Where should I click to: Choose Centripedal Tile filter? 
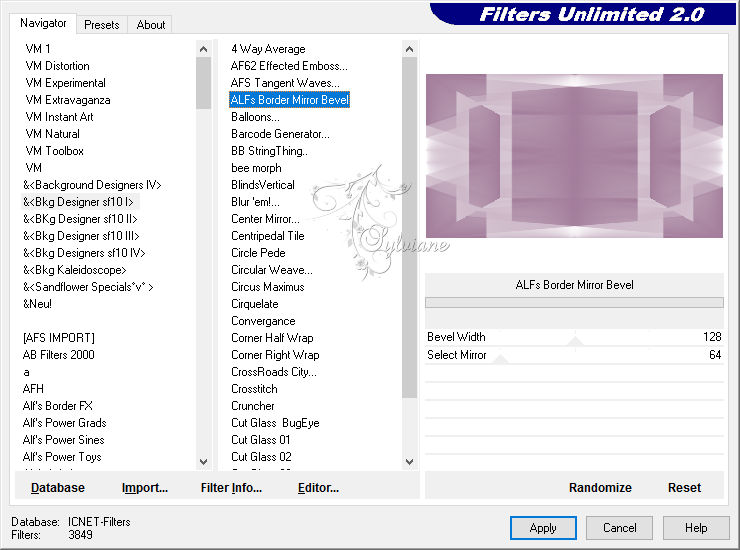click(268, 236)
